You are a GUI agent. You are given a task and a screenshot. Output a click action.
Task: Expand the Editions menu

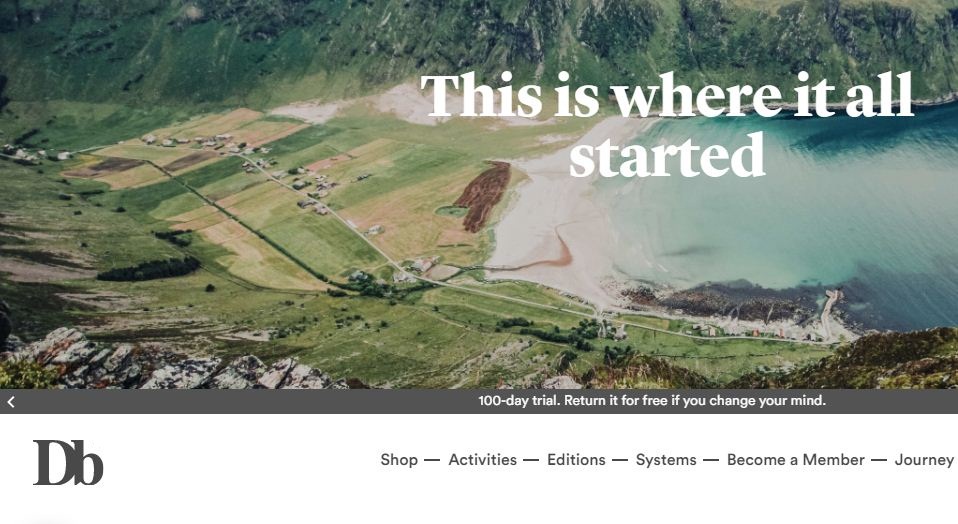click(x=576, y=460)
